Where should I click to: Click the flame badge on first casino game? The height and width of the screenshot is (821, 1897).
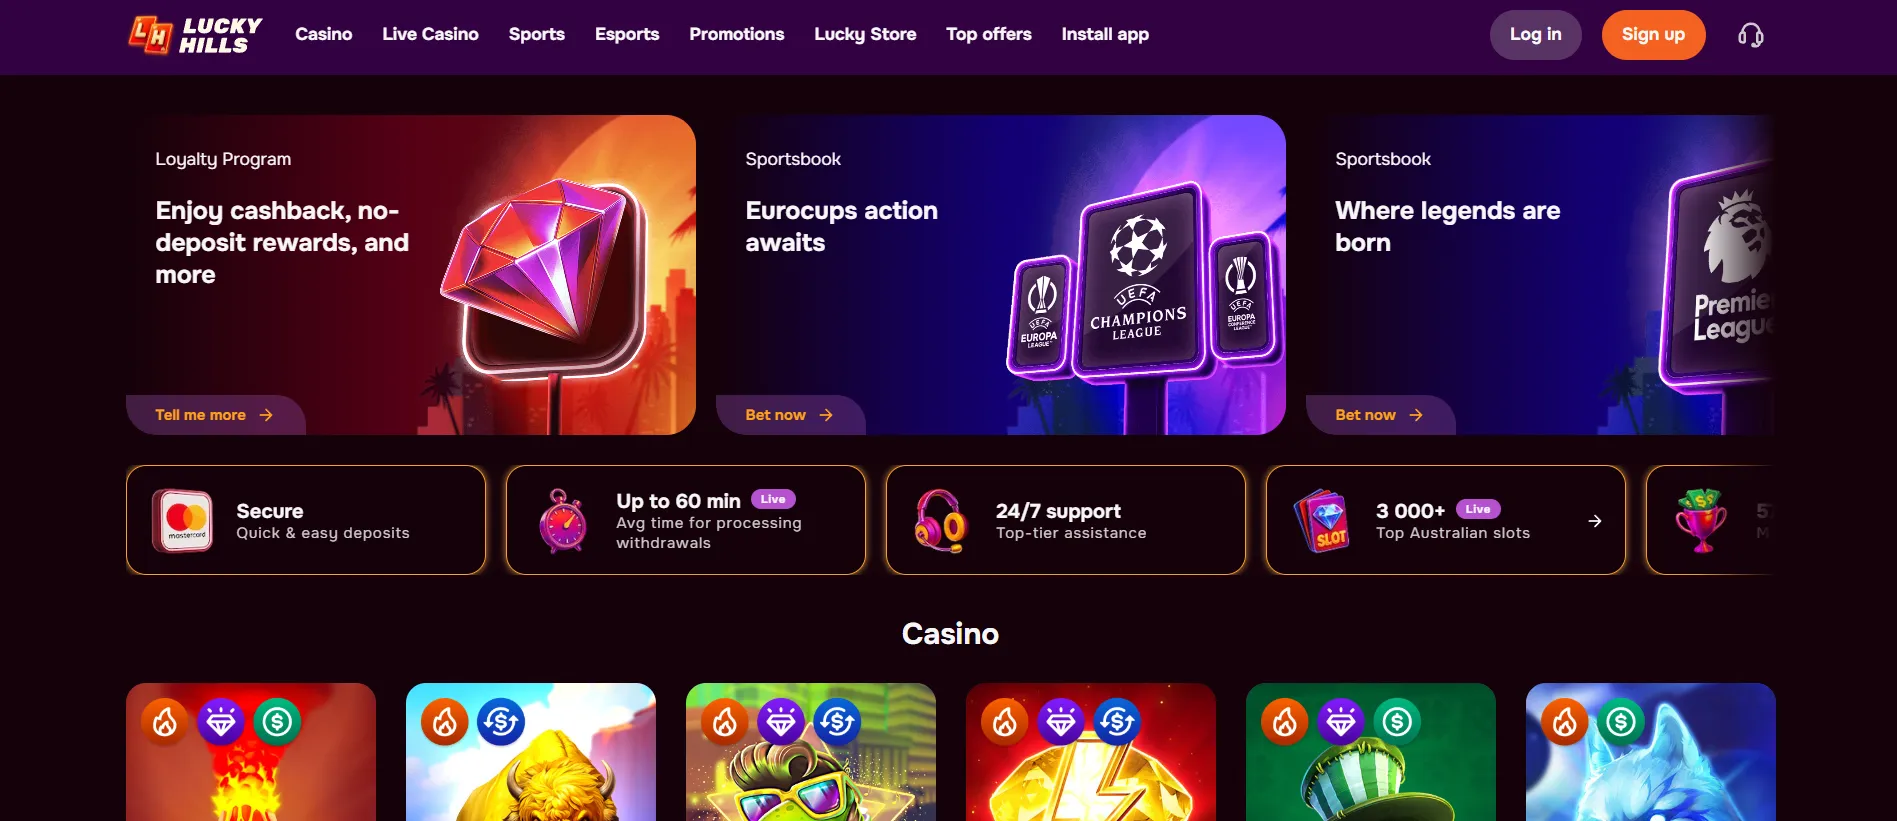tap(165, 721)
